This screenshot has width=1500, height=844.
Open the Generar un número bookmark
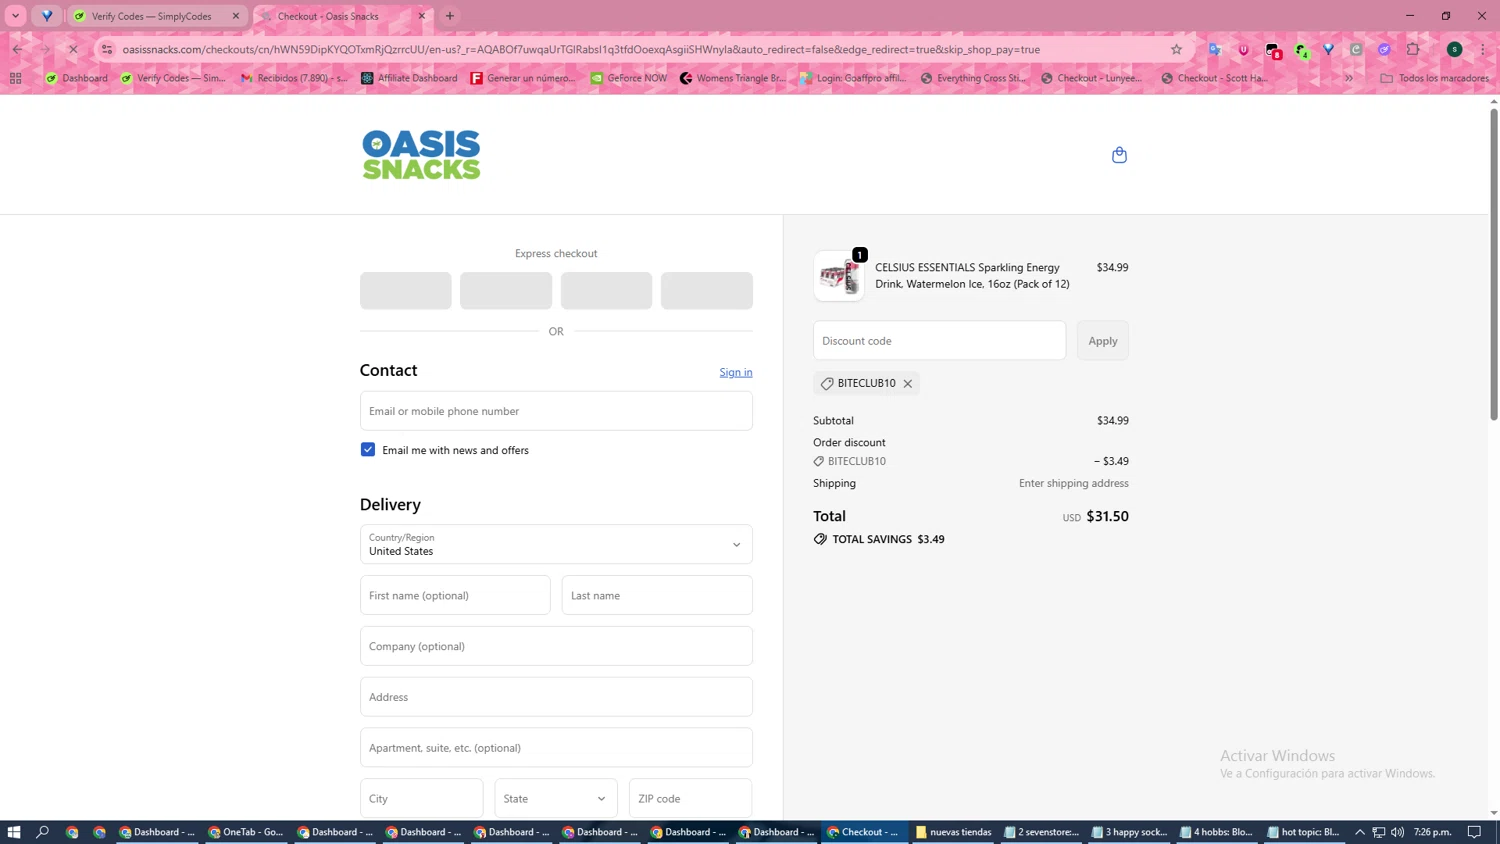click(523, 78)
